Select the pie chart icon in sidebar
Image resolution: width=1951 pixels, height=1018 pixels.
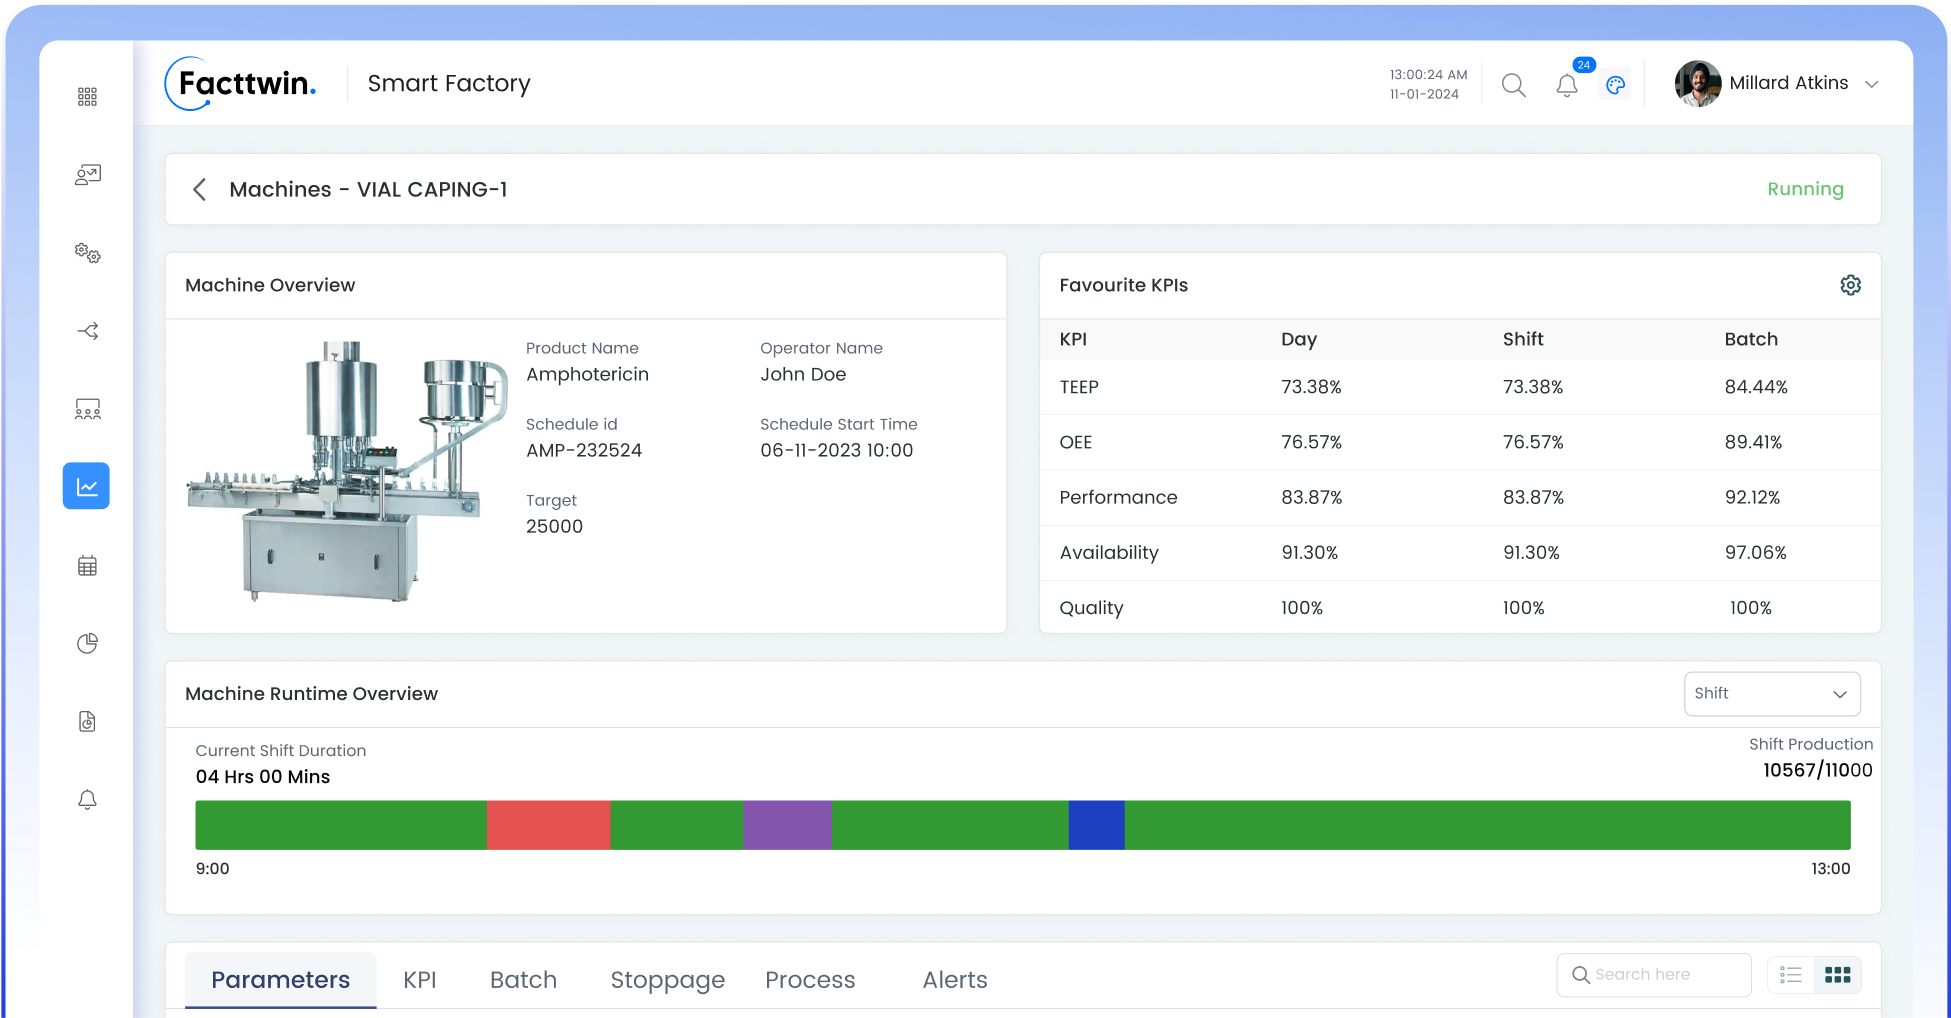point(87,643)
